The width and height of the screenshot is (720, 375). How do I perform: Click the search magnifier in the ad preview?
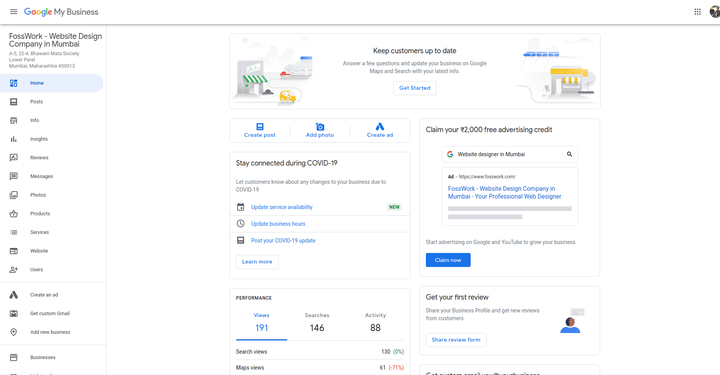click(569, 154)
